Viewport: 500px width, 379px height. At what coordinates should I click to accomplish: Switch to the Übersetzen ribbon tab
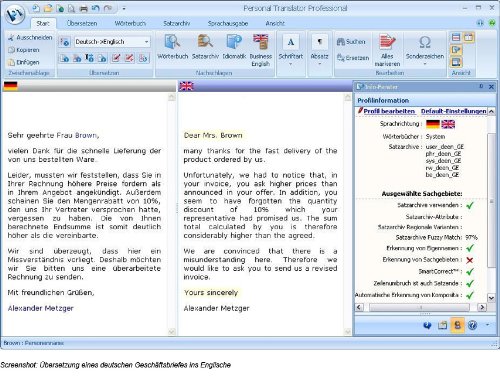pyautogui.click(x=82, y=23)
